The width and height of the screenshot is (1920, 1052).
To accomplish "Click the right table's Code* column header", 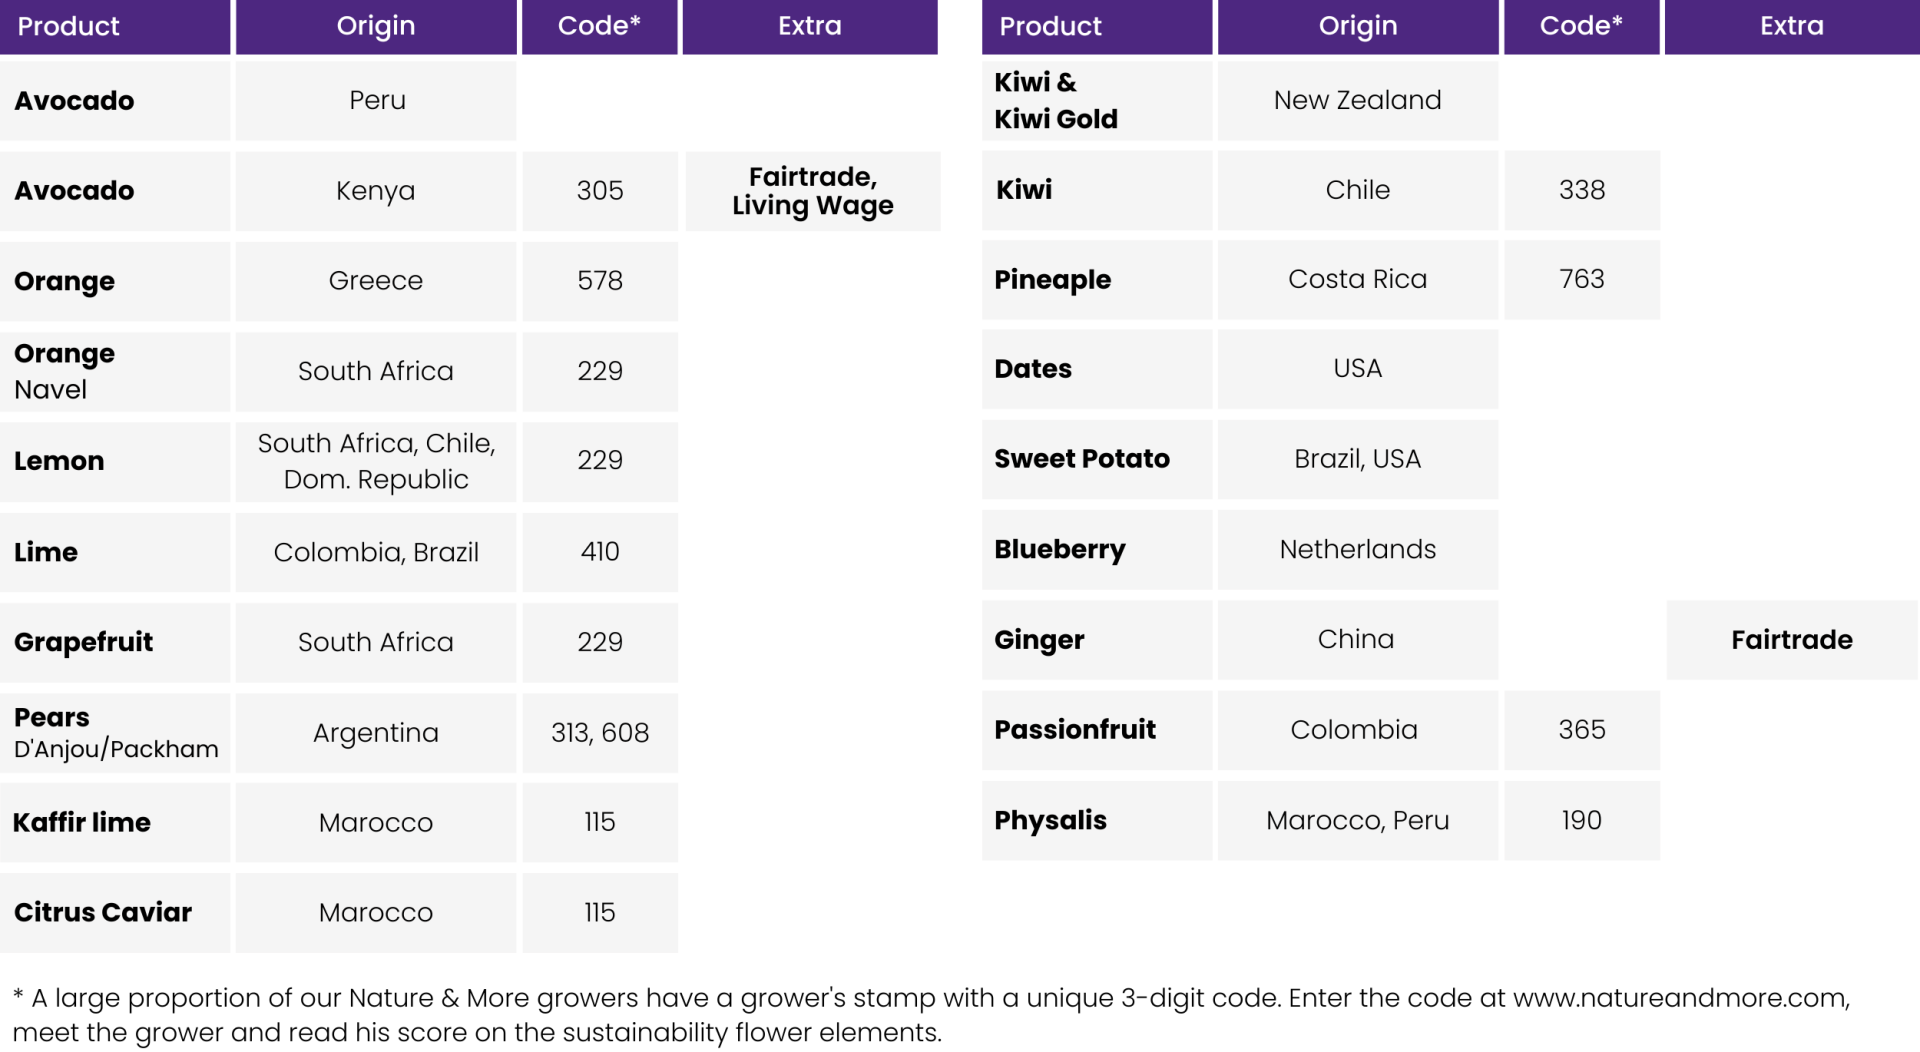I will click(x=1581, y=26).
